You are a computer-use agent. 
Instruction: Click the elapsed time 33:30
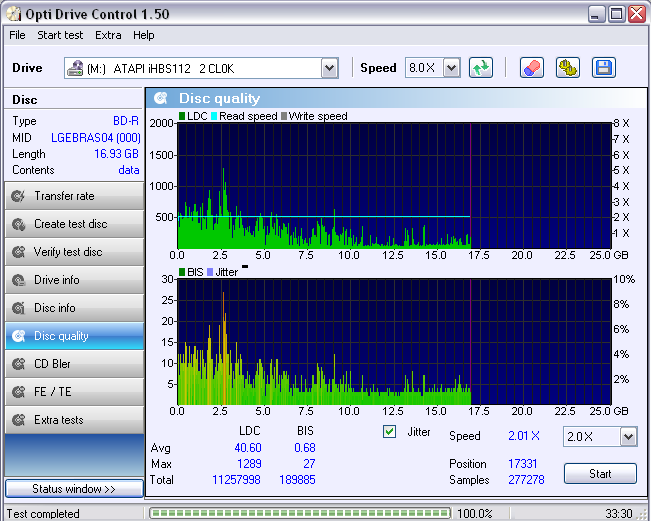619,514
